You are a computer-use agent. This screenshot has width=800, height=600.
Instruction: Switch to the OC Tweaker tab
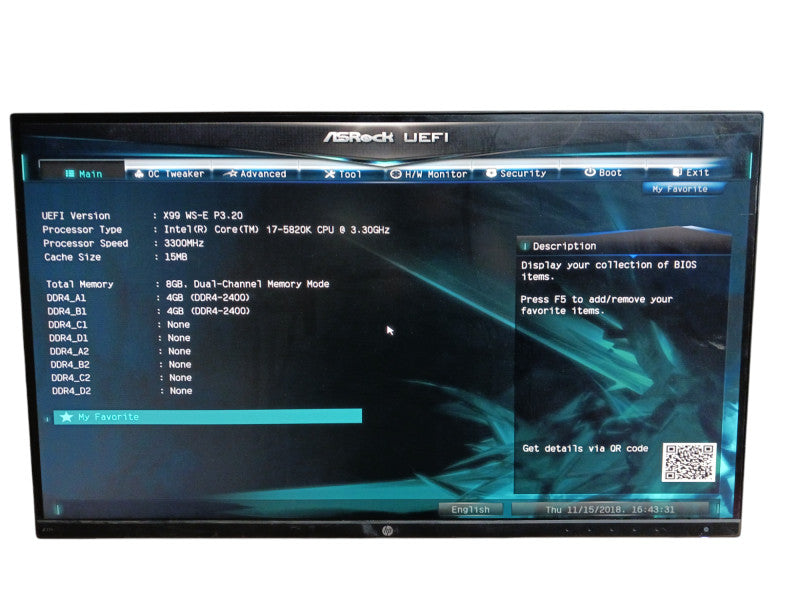point(169,174)
